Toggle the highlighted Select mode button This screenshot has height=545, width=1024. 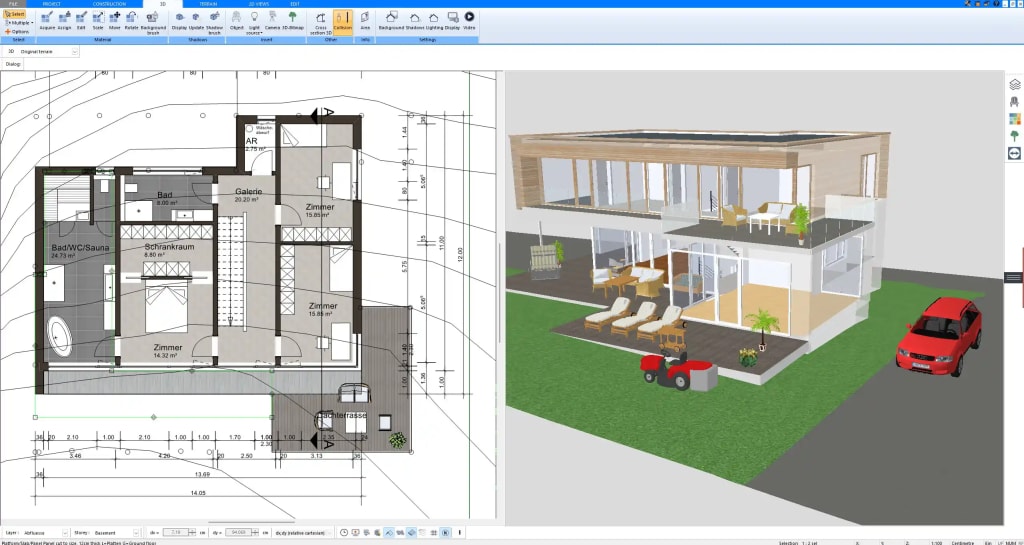(15, 14)
